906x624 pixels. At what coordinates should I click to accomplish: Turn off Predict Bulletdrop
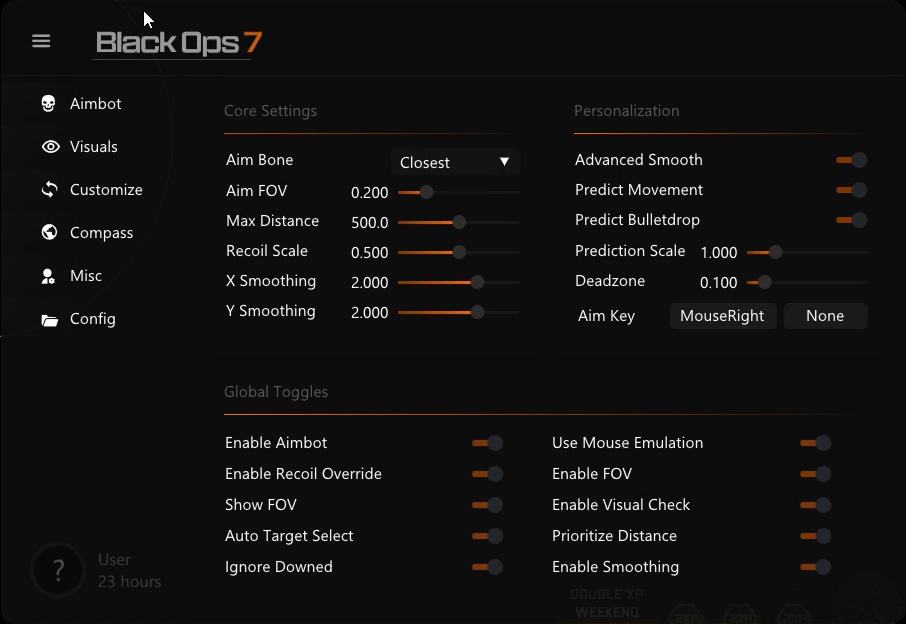(x=851, y=220)
